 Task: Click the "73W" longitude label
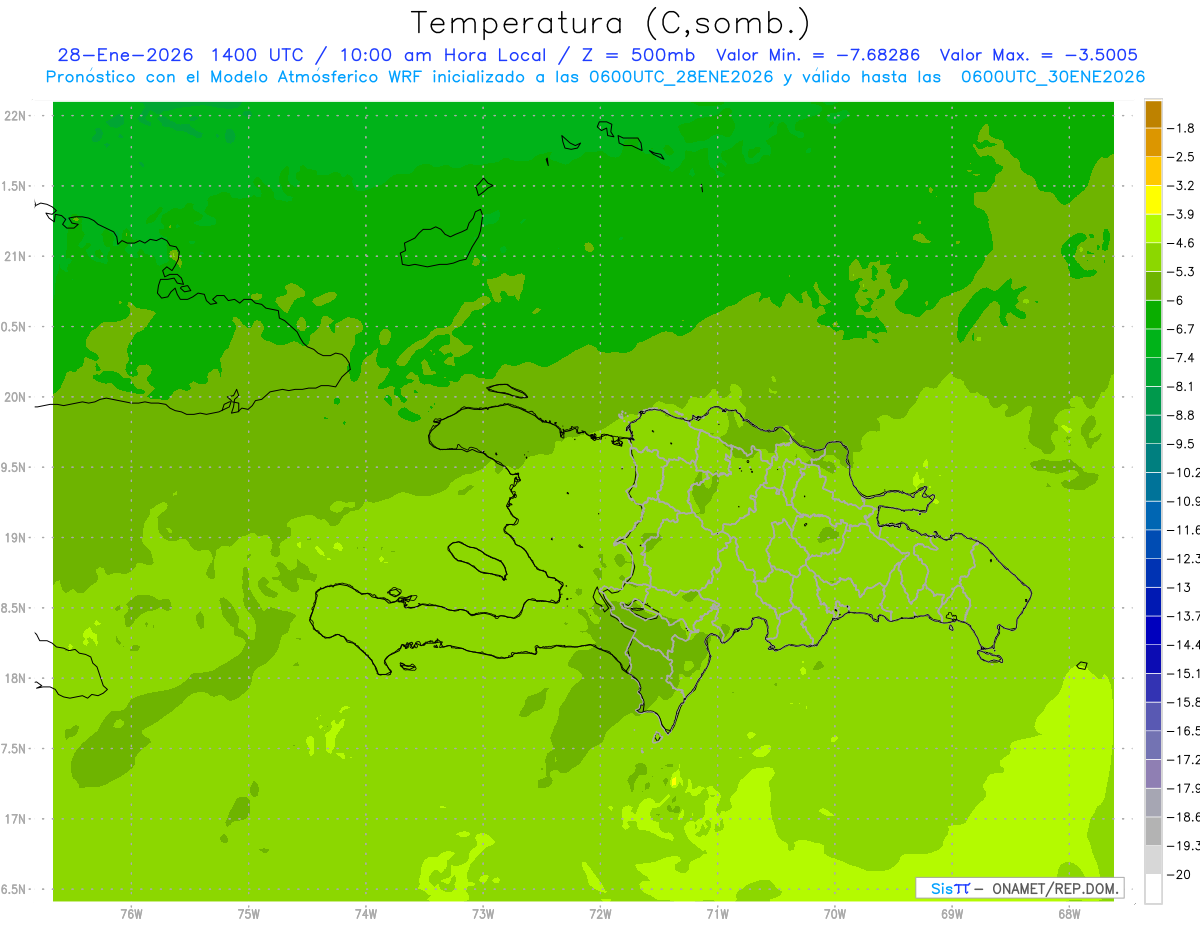(x=483, y=914)
